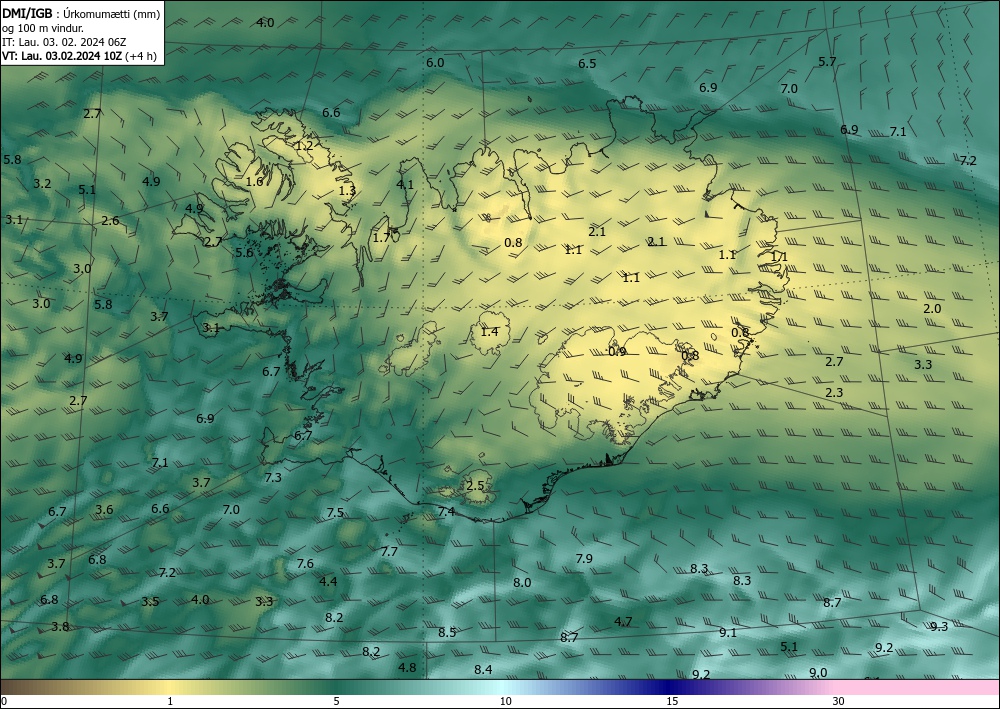Click the '3.8' value label

[x=60, y=626]
